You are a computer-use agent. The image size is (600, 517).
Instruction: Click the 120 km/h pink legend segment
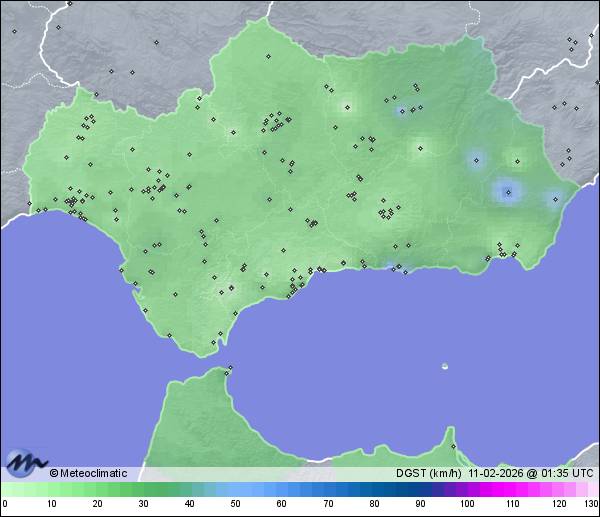[558, 489]
